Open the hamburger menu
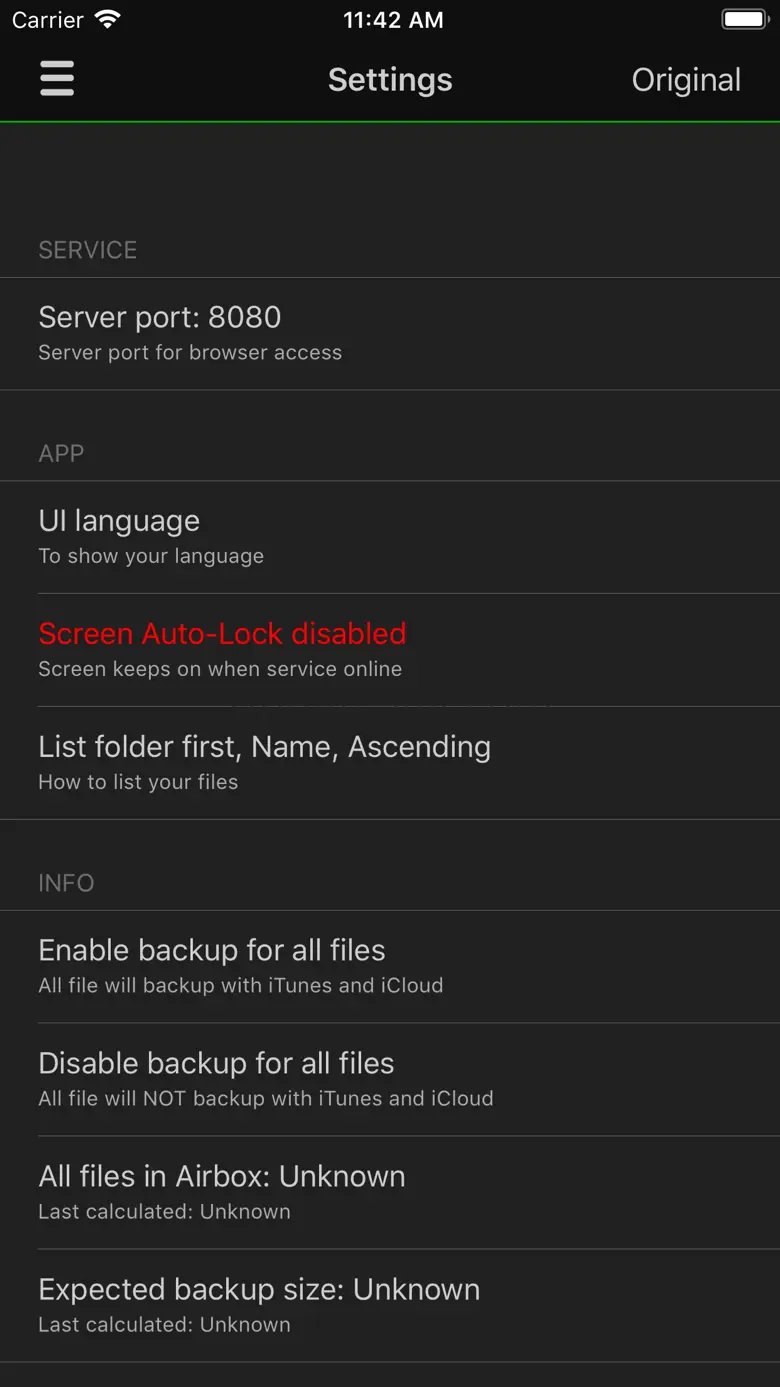This screenshot has height=1387, width=780. tap(57, 79)
